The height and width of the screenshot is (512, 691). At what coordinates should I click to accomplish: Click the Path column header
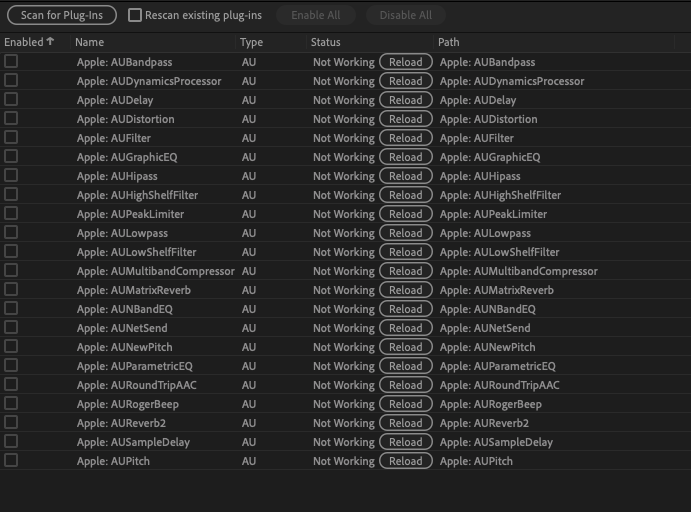pyautogui.click(x=449, y=42)
